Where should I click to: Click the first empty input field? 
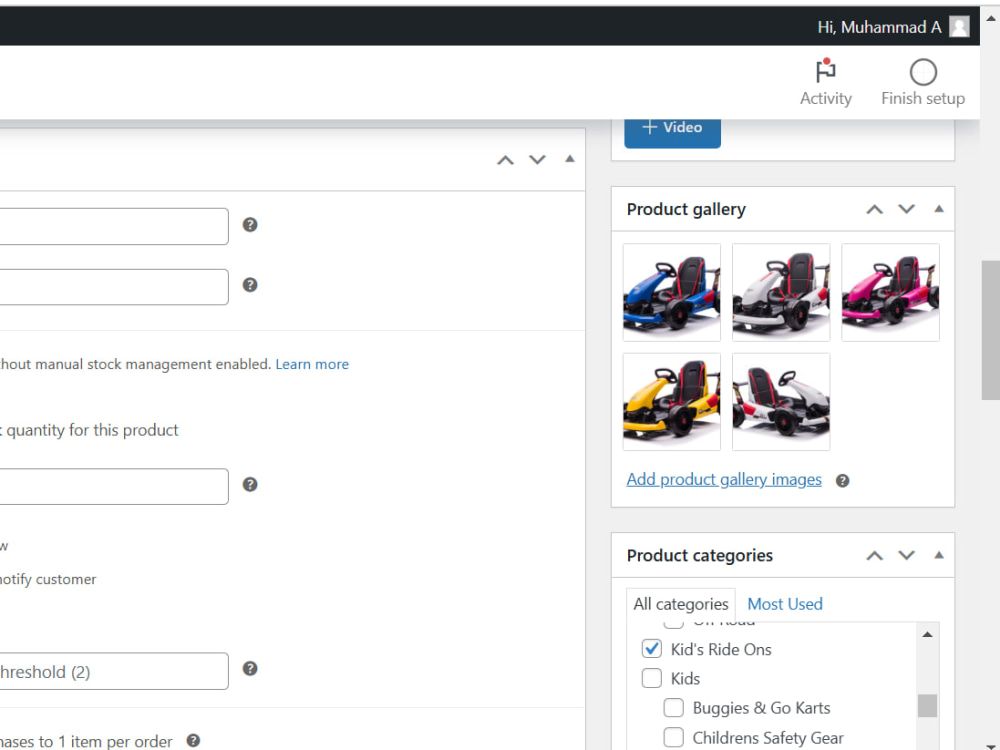pyautogui.click(x=114, y=226)
